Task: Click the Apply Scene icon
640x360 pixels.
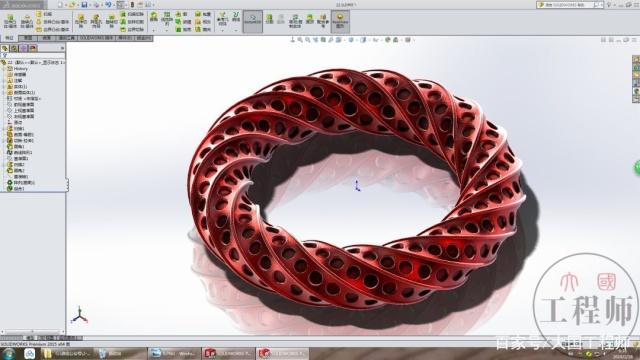Action: [x=396, y=40]
